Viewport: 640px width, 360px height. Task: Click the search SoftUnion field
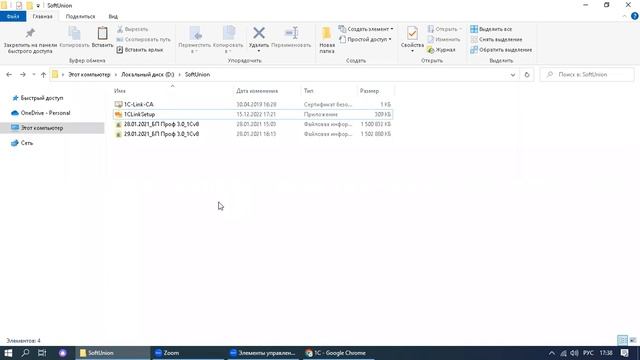(587, 75)
